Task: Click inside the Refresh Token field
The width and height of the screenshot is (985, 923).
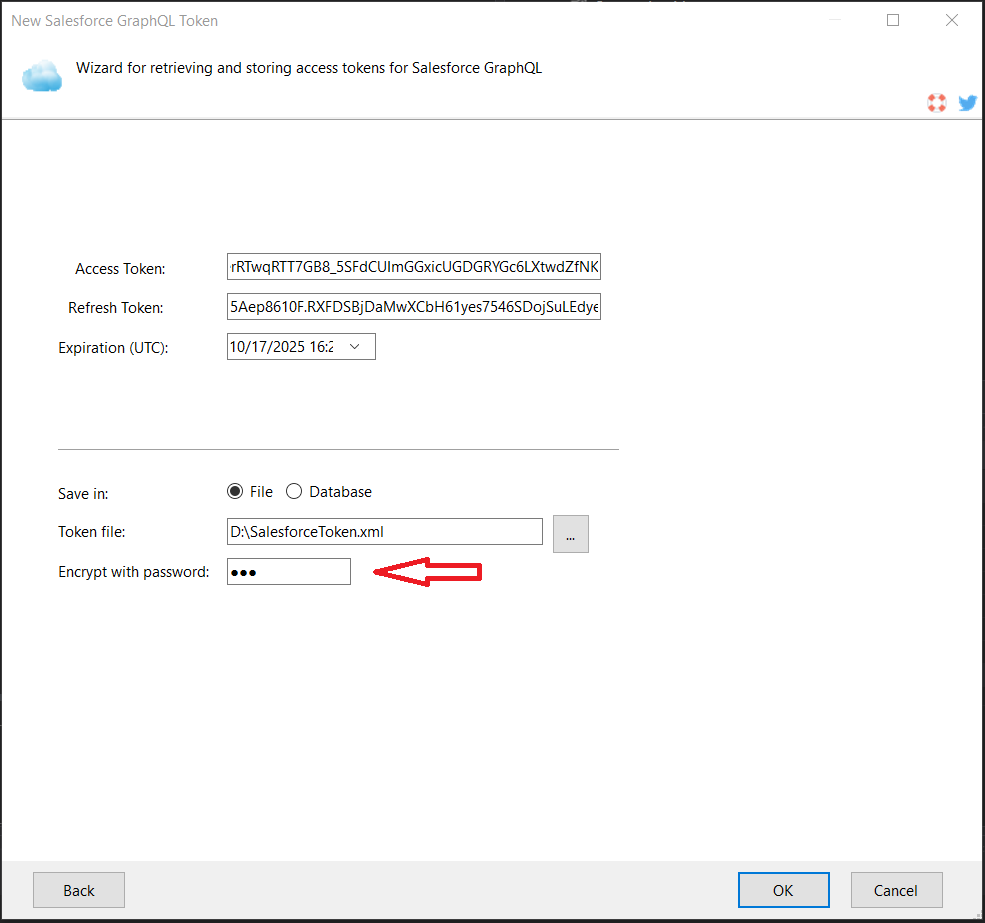Action: (413, 307)
